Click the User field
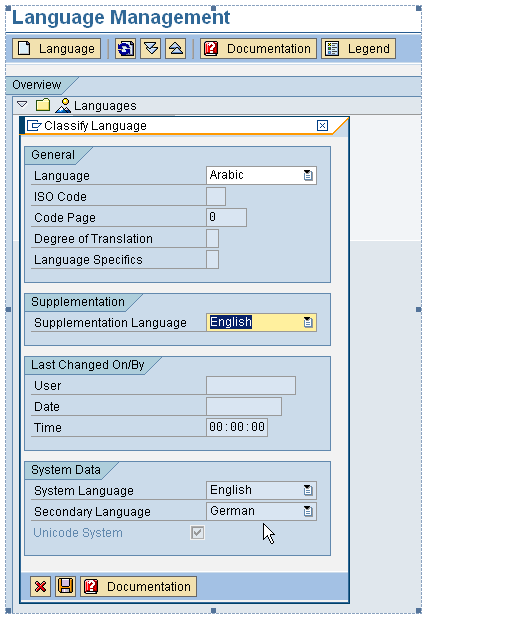The height and width of the screenshot is (626, 530). (x=251, y=385)
